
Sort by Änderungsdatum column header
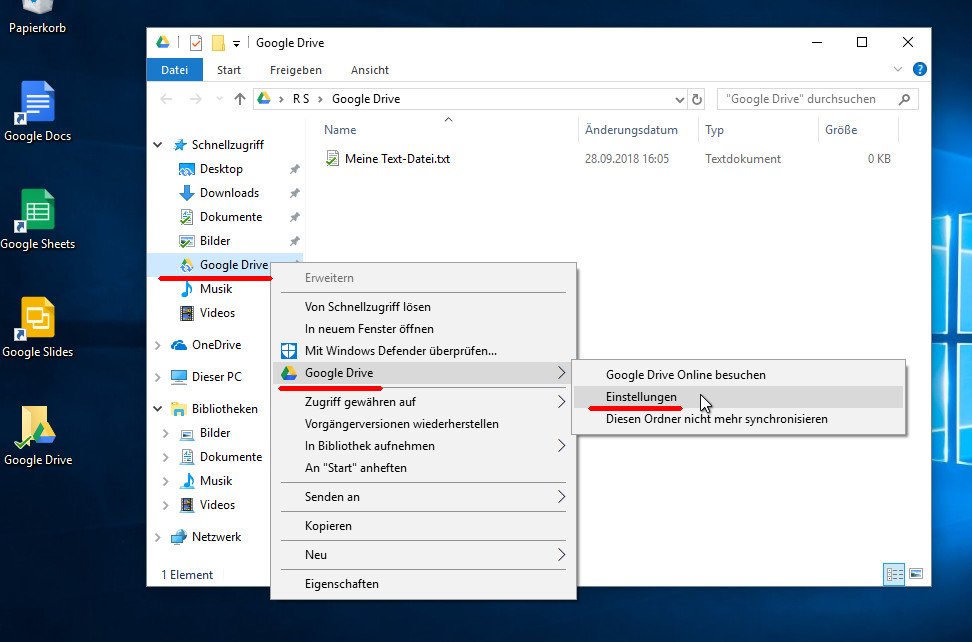631,130
